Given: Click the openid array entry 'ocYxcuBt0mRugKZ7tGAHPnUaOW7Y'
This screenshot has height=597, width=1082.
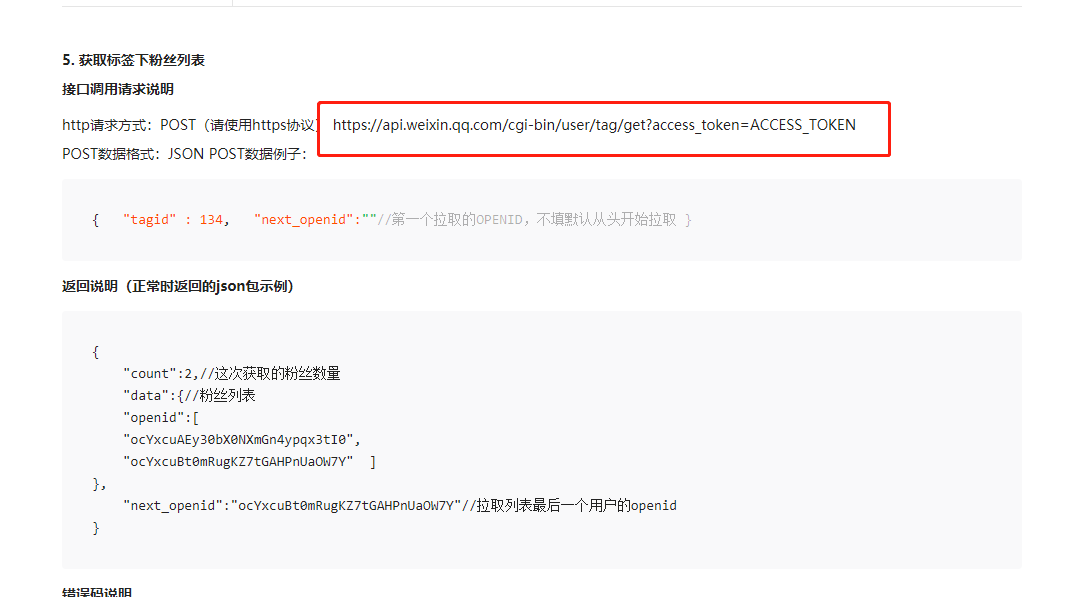Looking at the screenshot, I should 238,462.
